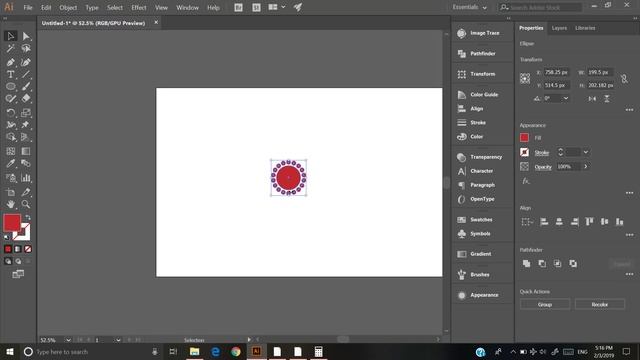Click the Recolor quick action button

(600, 304)
